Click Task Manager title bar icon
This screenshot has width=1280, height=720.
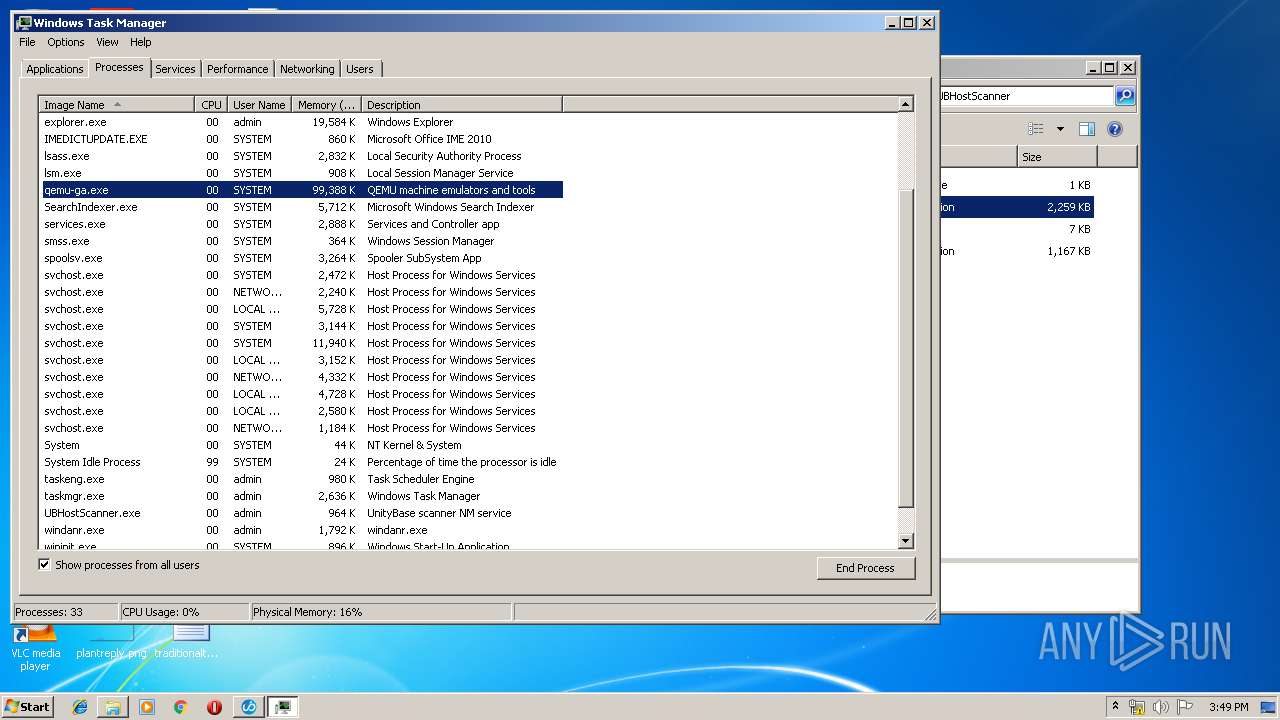click(23, 22)
